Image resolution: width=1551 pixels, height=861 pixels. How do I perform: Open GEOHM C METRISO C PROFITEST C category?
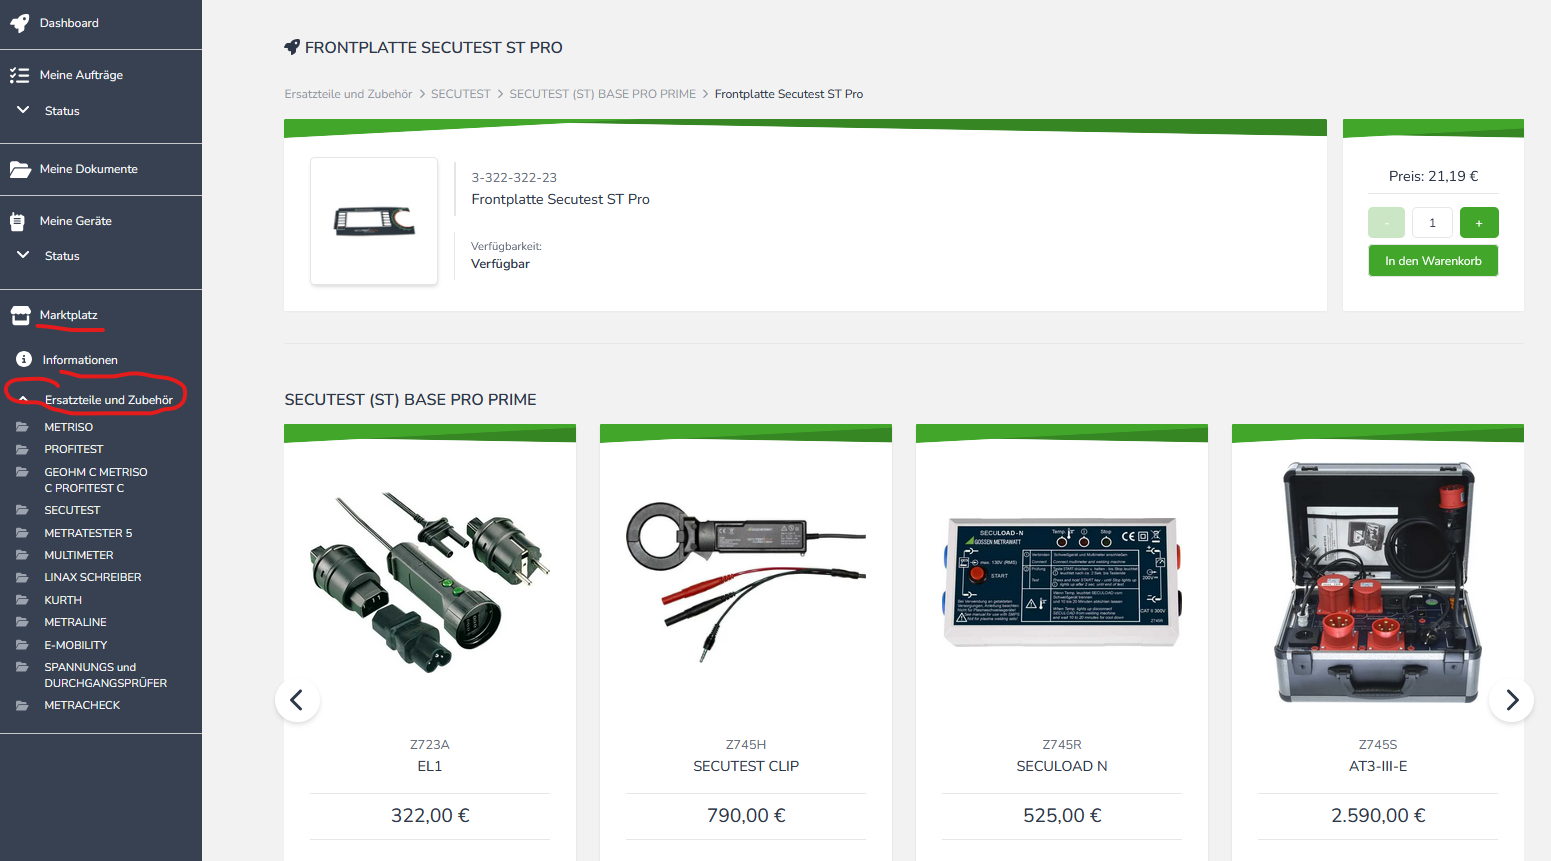(x=96, y=480)
